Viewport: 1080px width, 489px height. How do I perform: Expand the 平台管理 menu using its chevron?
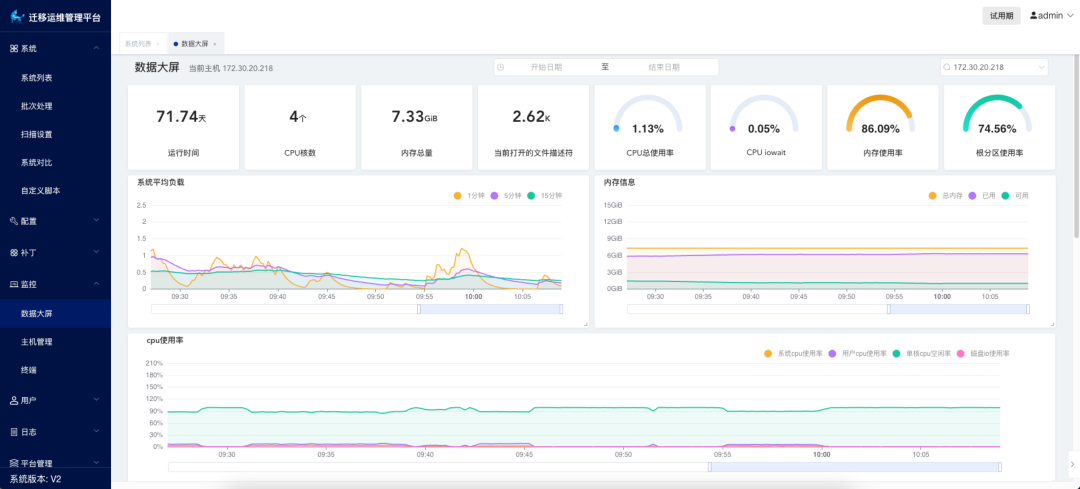click(96, 463)
